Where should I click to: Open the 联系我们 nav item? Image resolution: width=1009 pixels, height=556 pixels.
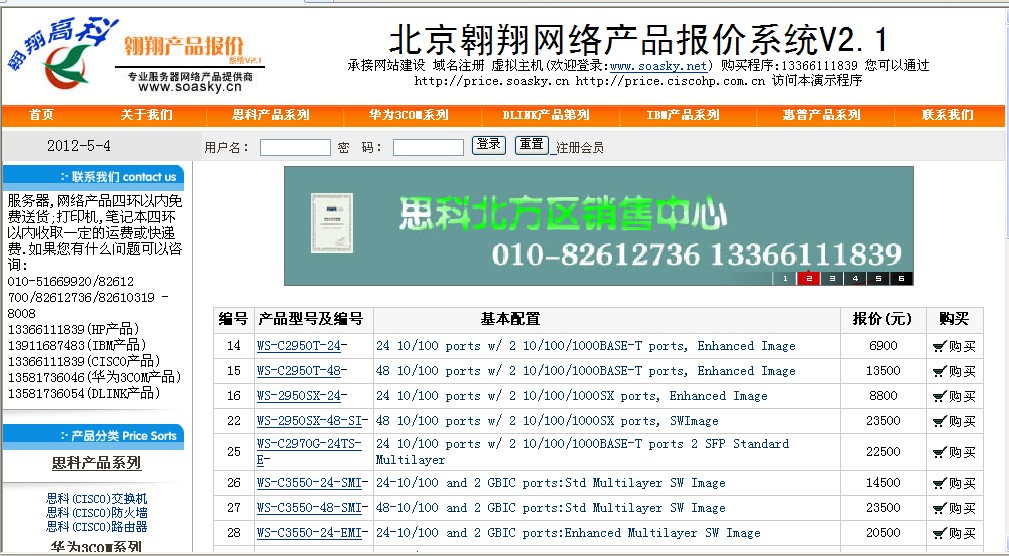(x=947, y=115)
